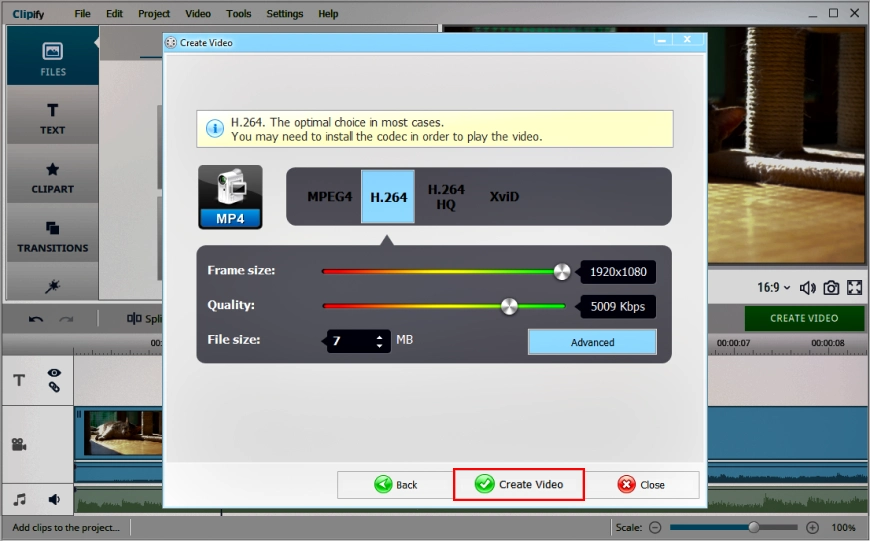Click the link icon on text track
This screenshot has width=870, height=541.
point(54,387)
